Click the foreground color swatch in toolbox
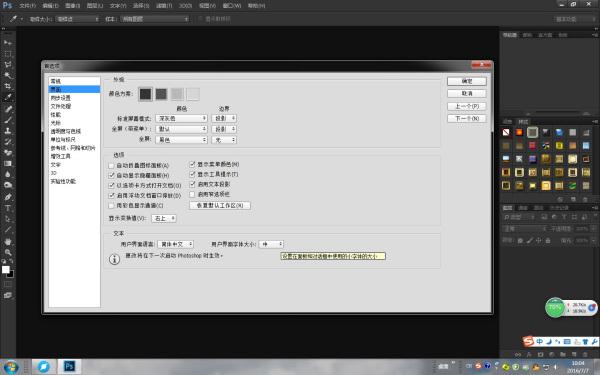The image size is (600, 375). pos(6,270)
